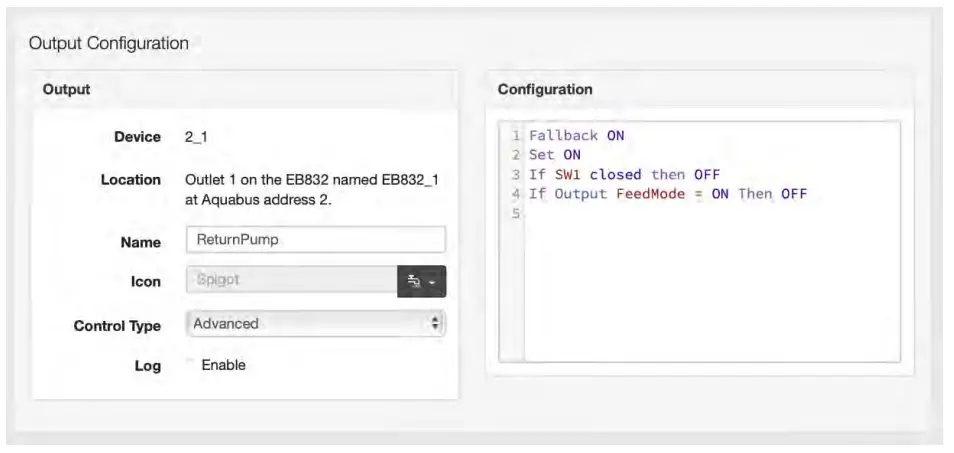The width and height of the screenshot is (954, 453).
Task: Click the Device label
Action: tap(138, 137)
